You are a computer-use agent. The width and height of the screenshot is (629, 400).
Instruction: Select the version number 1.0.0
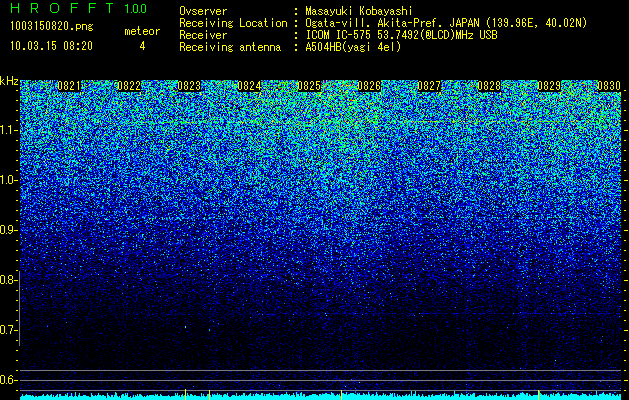tap(135, 8)
